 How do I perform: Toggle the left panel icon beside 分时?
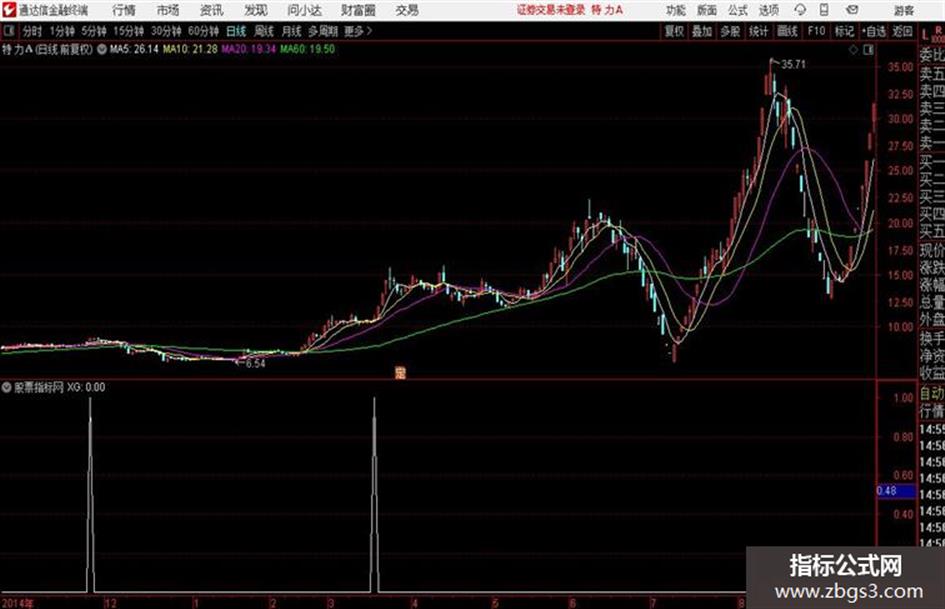click(8, 31)
